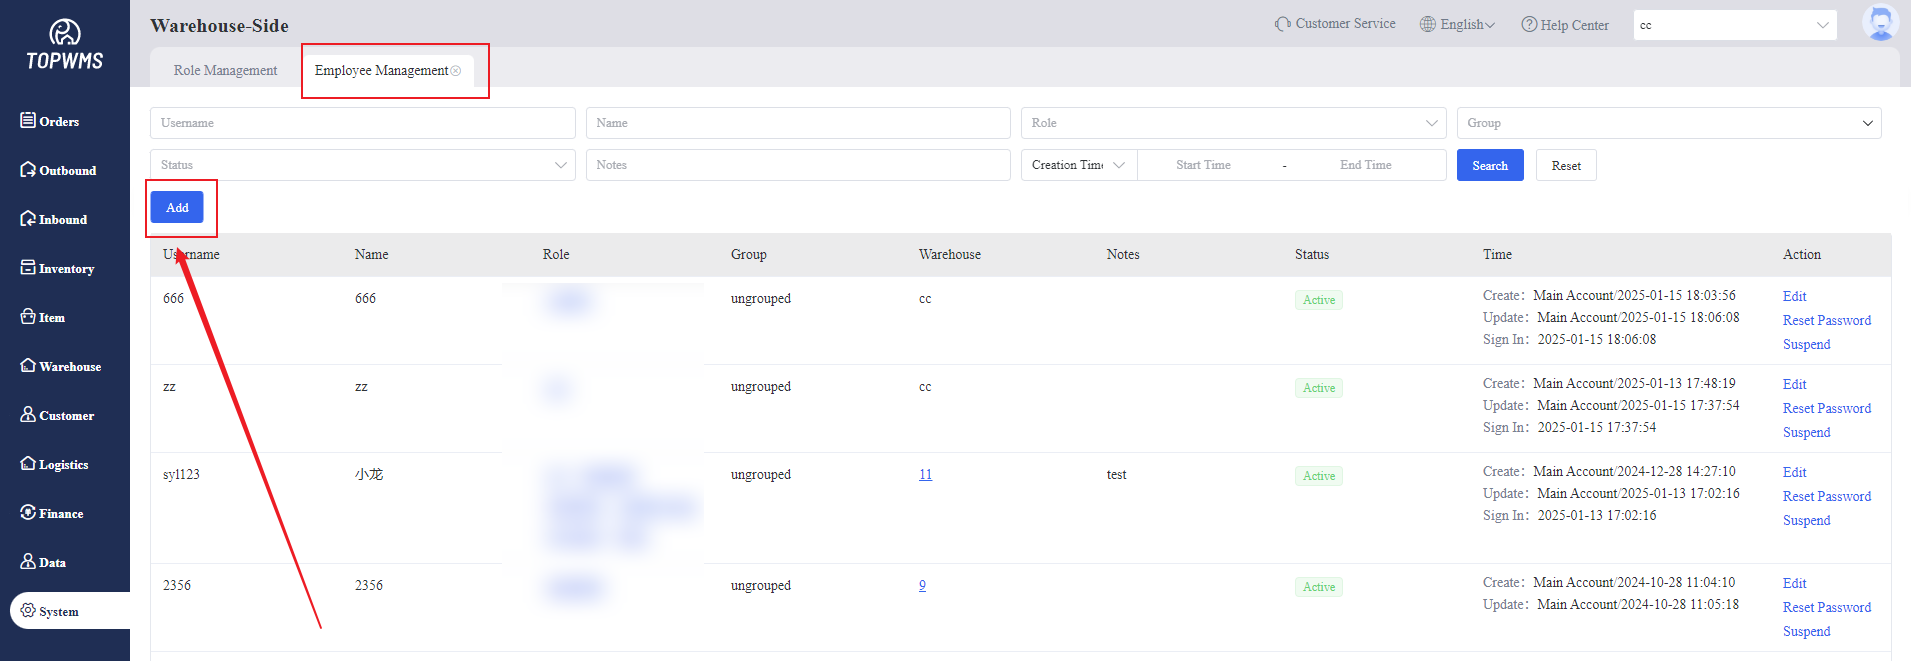Click Suspend for user zz
The height and width of the screenshot is (661, 1911).
point(1806,432)
